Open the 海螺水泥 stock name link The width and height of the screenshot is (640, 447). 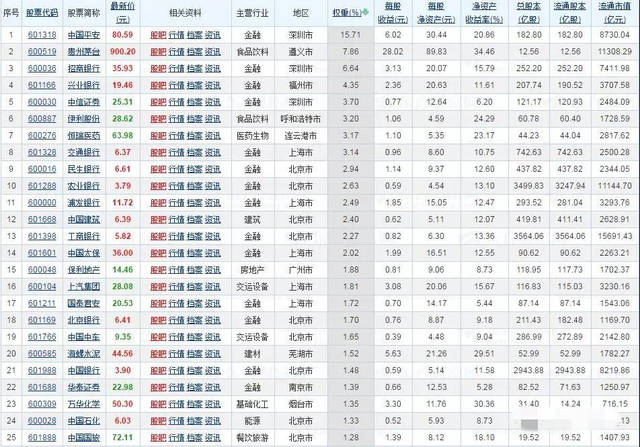[x=84, y=354]
